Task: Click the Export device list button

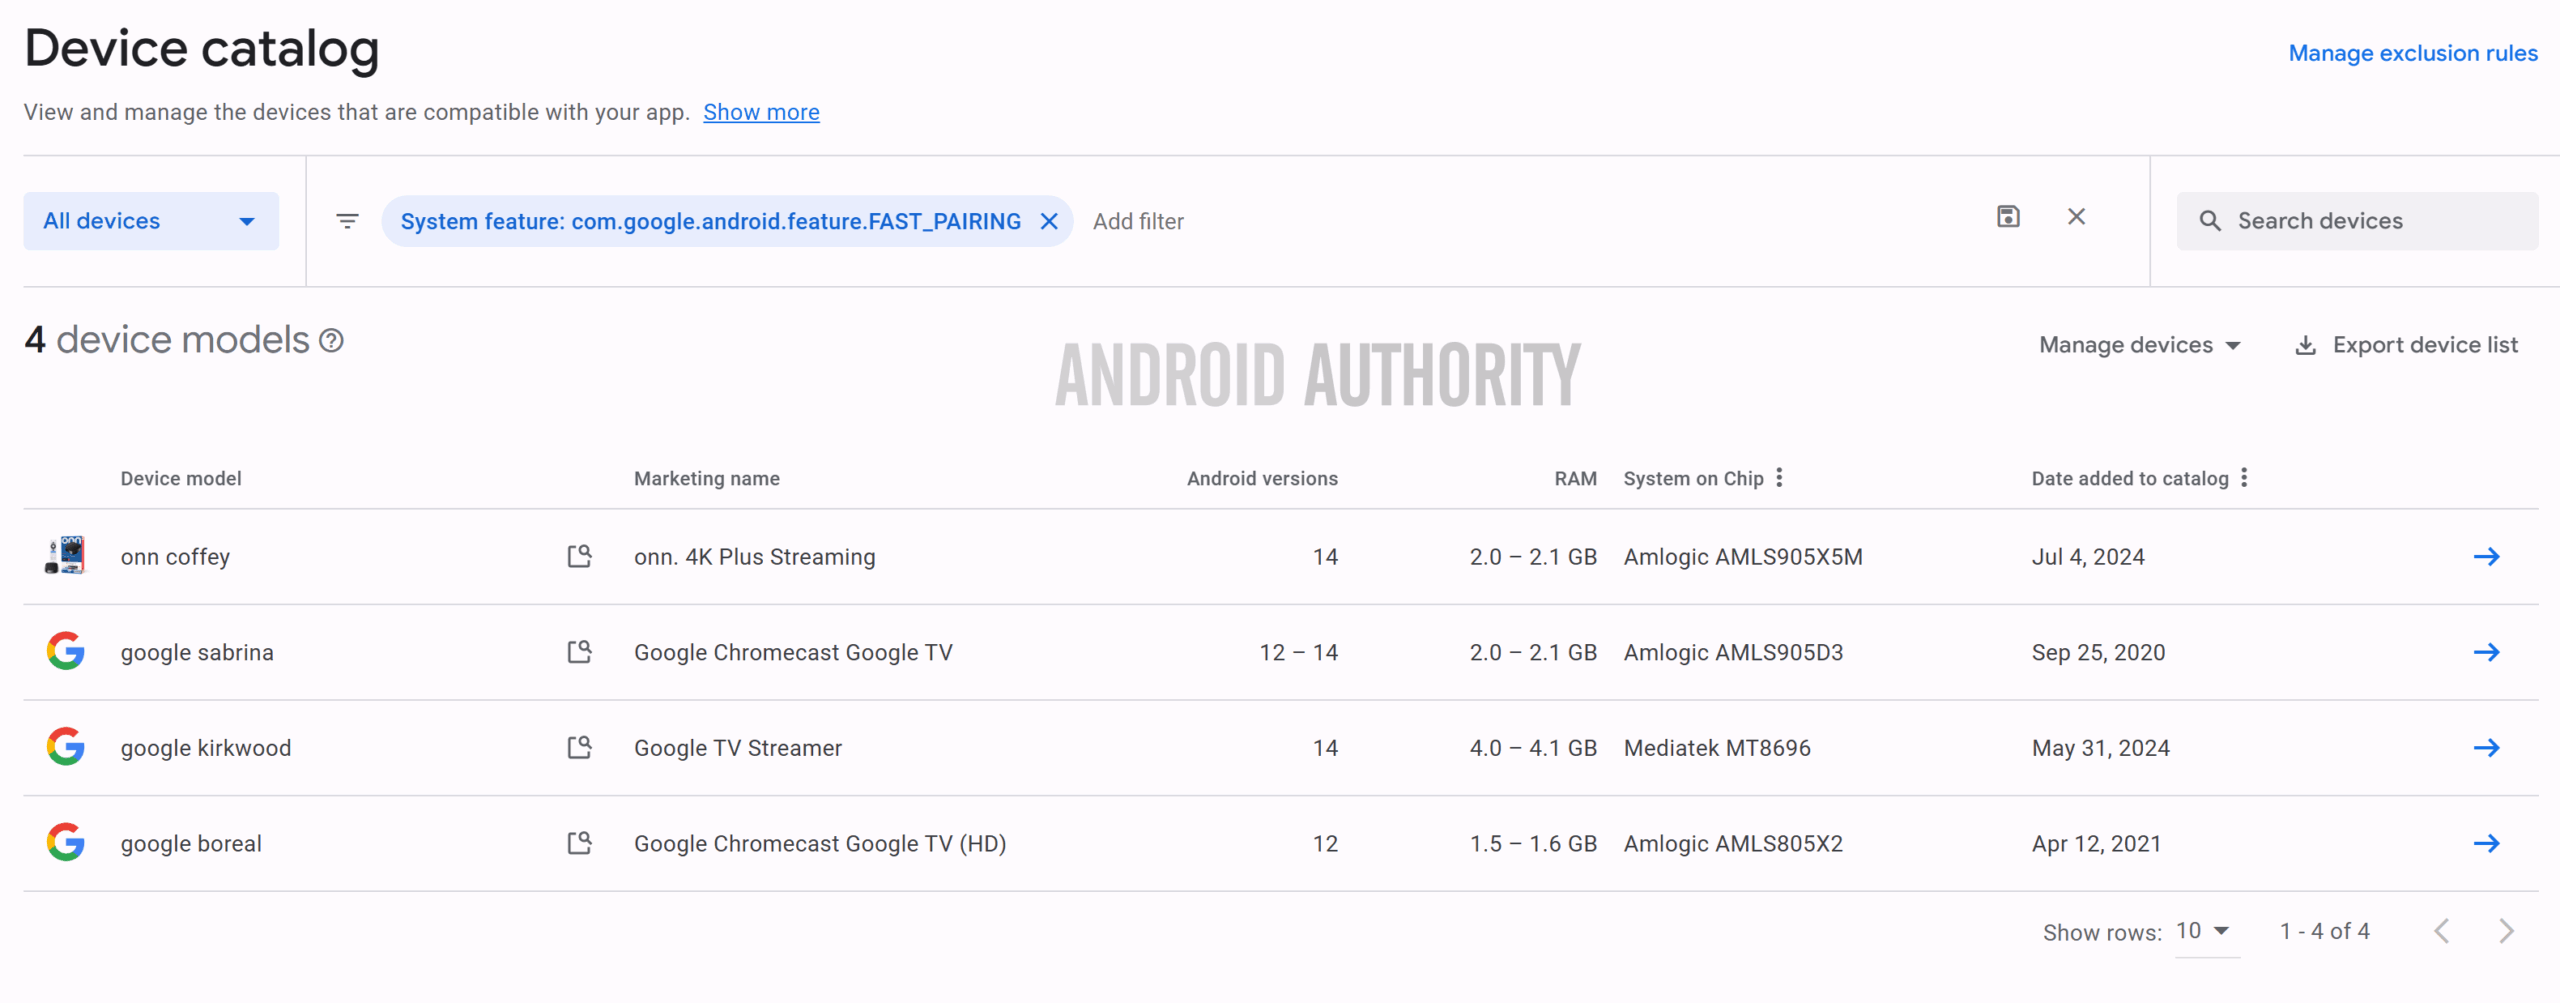Action: pyautogui.click(x=2405, y=345)
